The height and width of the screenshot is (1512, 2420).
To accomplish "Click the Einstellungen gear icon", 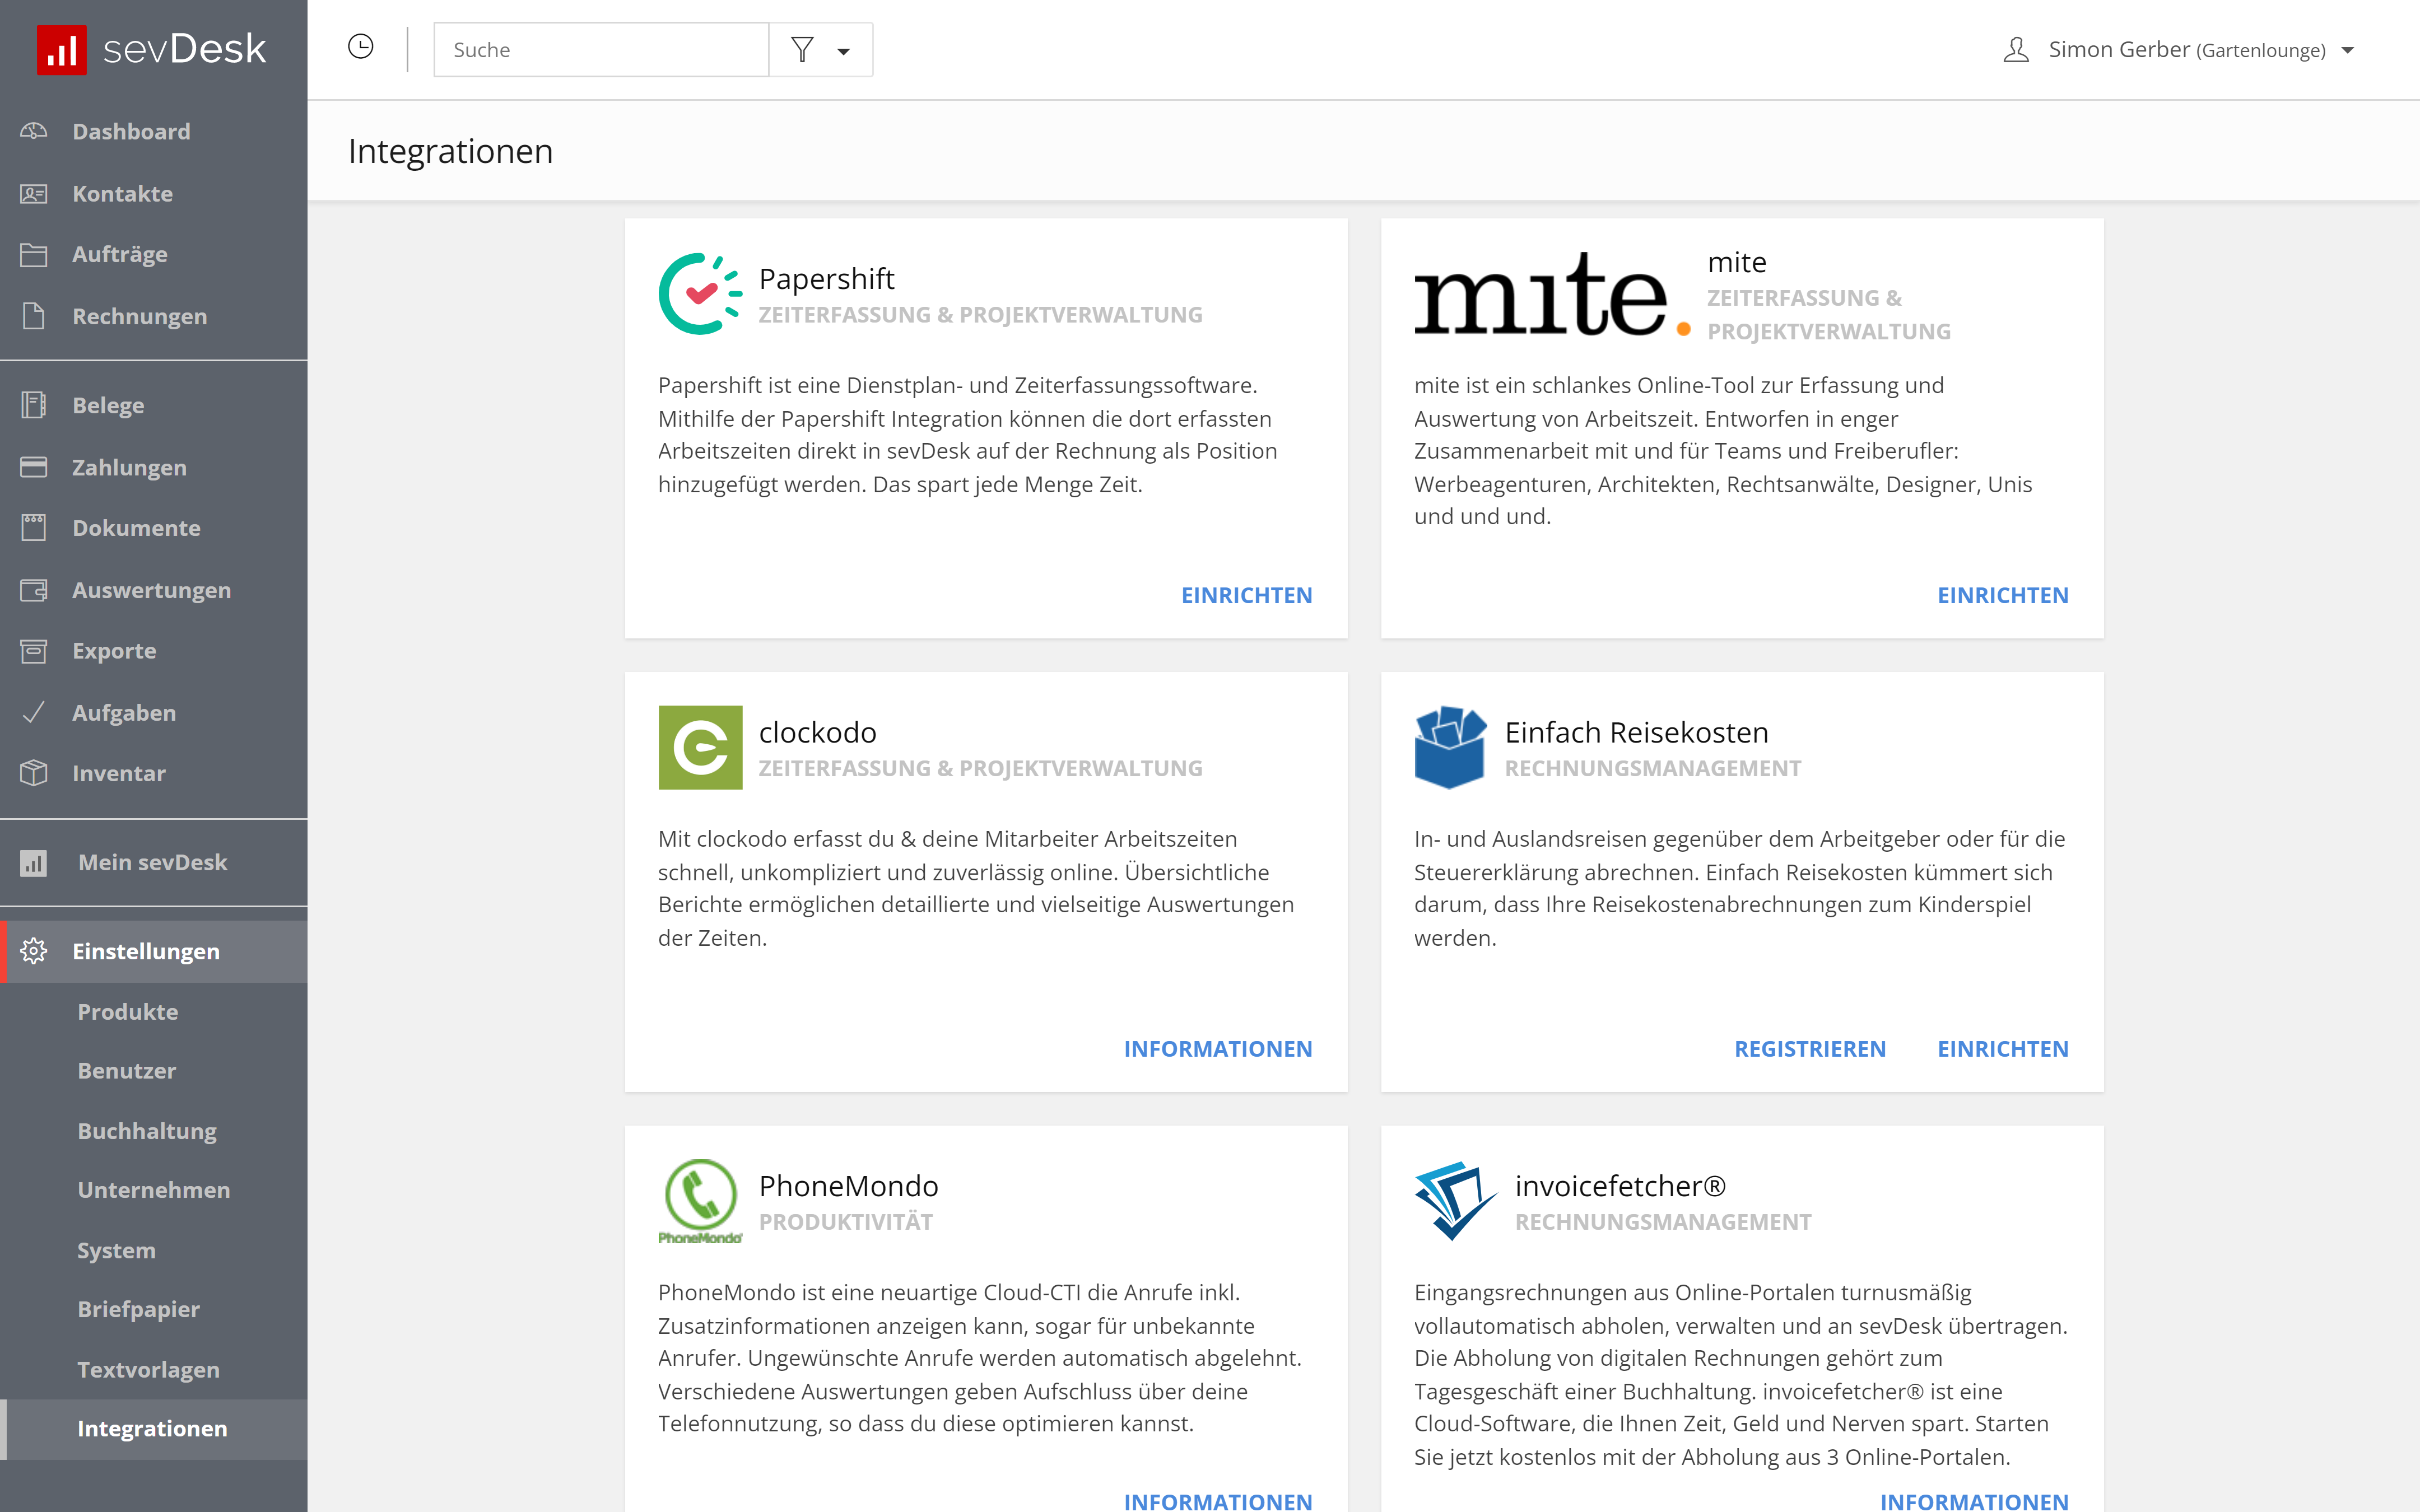I will tap(34, 951).
